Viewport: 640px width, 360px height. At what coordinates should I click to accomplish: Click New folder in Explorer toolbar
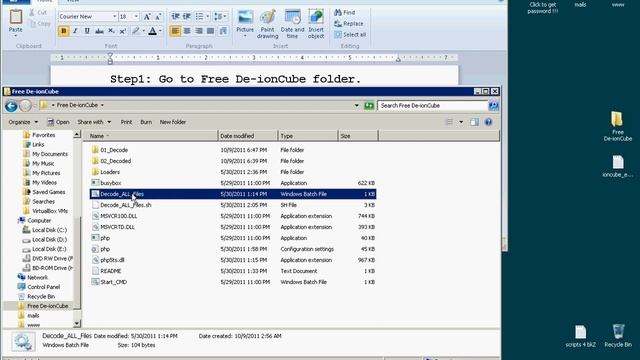coord(173,122)
